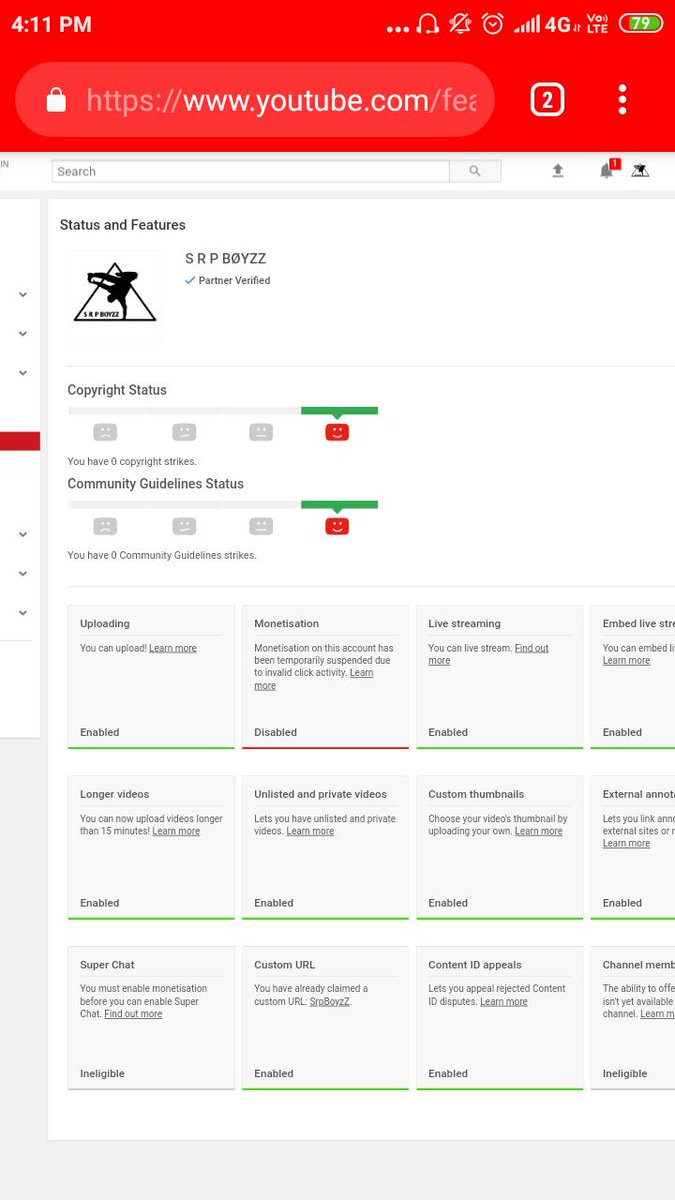
Task: Click Enabled status in Uploading card
Action: 100,732
